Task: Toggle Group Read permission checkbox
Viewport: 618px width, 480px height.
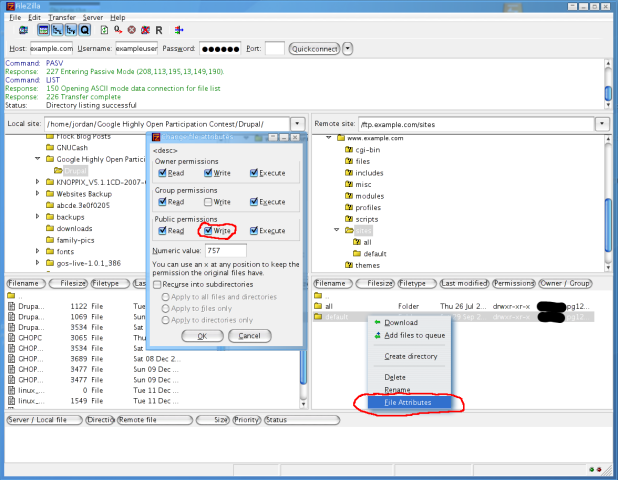Action: [162, 201]
